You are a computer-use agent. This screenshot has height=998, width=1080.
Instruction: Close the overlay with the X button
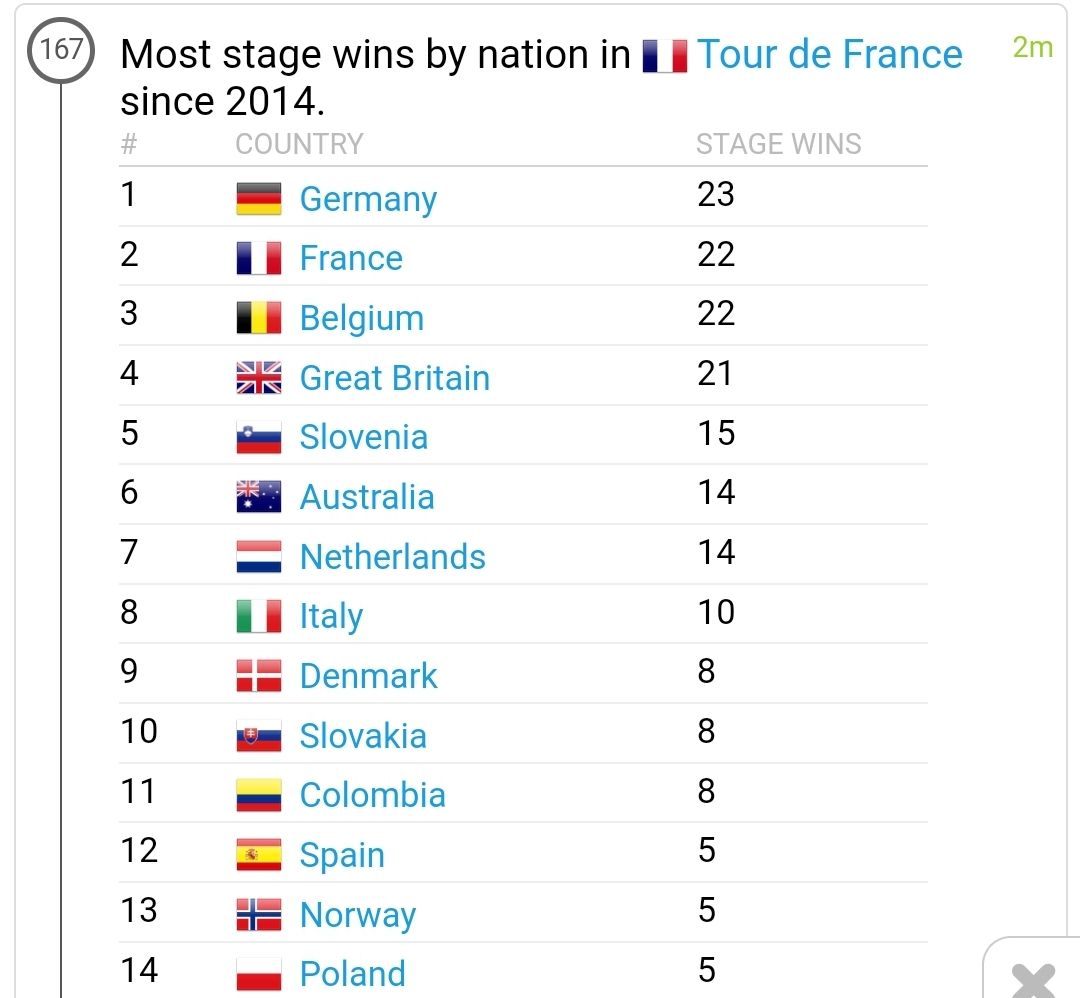(x=1032, y=980)
